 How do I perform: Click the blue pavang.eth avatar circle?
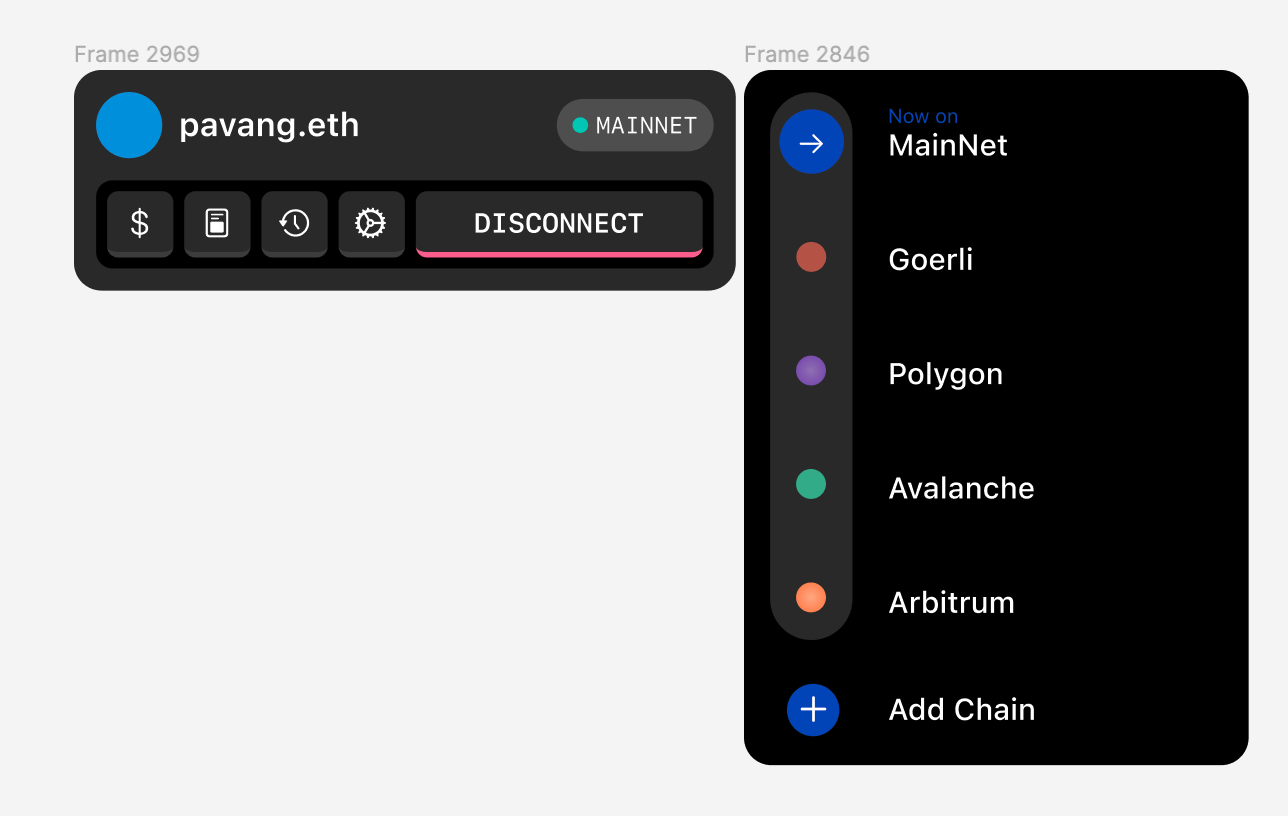(129, 125)
